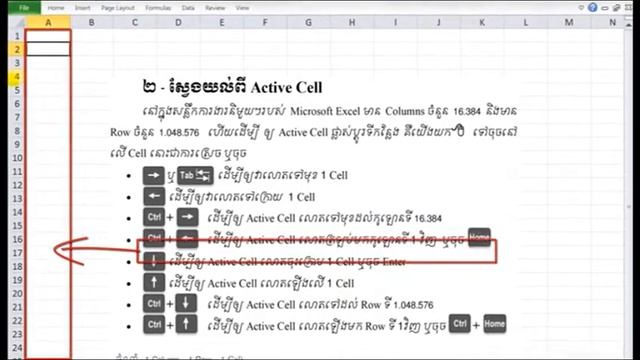Select column E header

[222, 22]
